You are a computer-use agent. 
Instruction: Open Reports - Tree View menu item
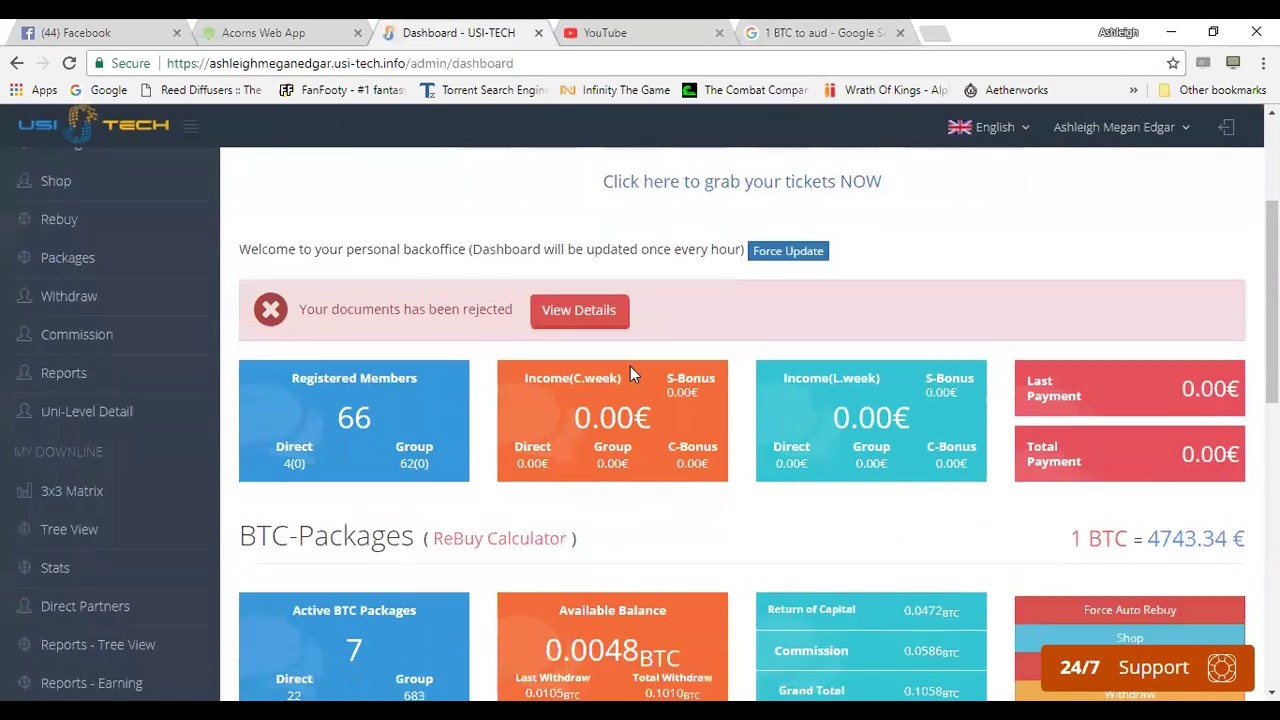click(98, 645)
